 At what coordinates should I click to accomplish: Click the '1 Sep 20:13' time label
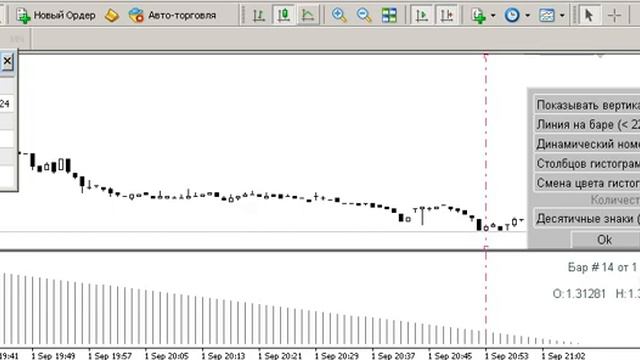pyautogui.click(x=224, y=356)
